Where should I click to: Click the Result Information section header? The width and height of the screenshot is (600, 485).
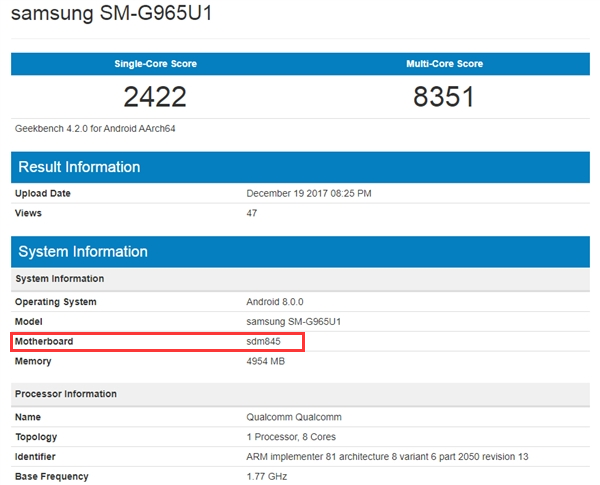pos(300,167)
